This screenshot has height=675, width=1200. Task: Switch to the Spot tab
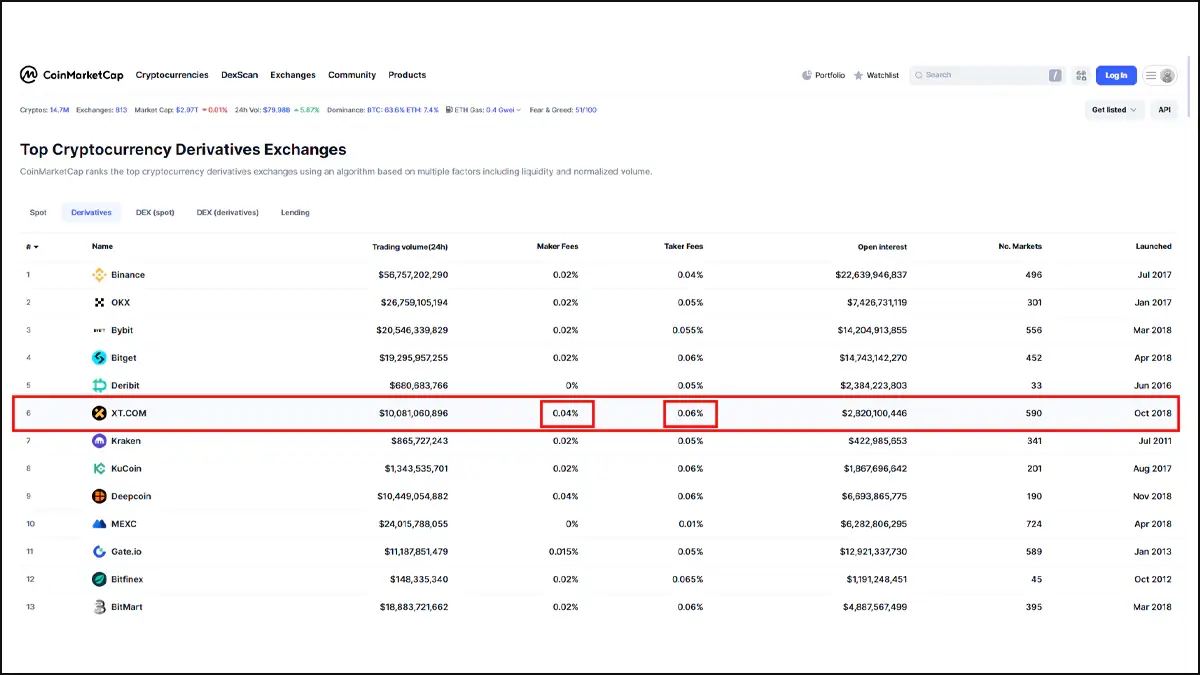(x=38, y=212)
